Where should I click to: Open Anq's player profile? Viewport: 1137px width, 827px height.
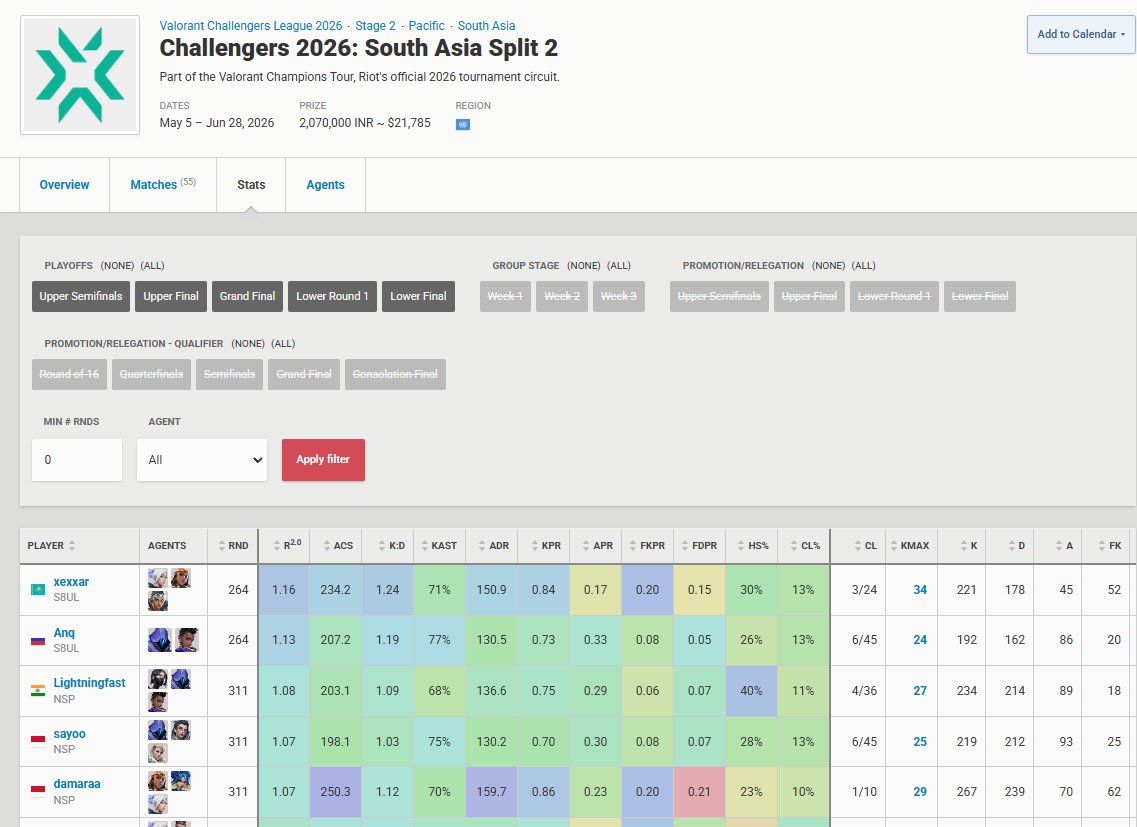click(x=64, y=633)
